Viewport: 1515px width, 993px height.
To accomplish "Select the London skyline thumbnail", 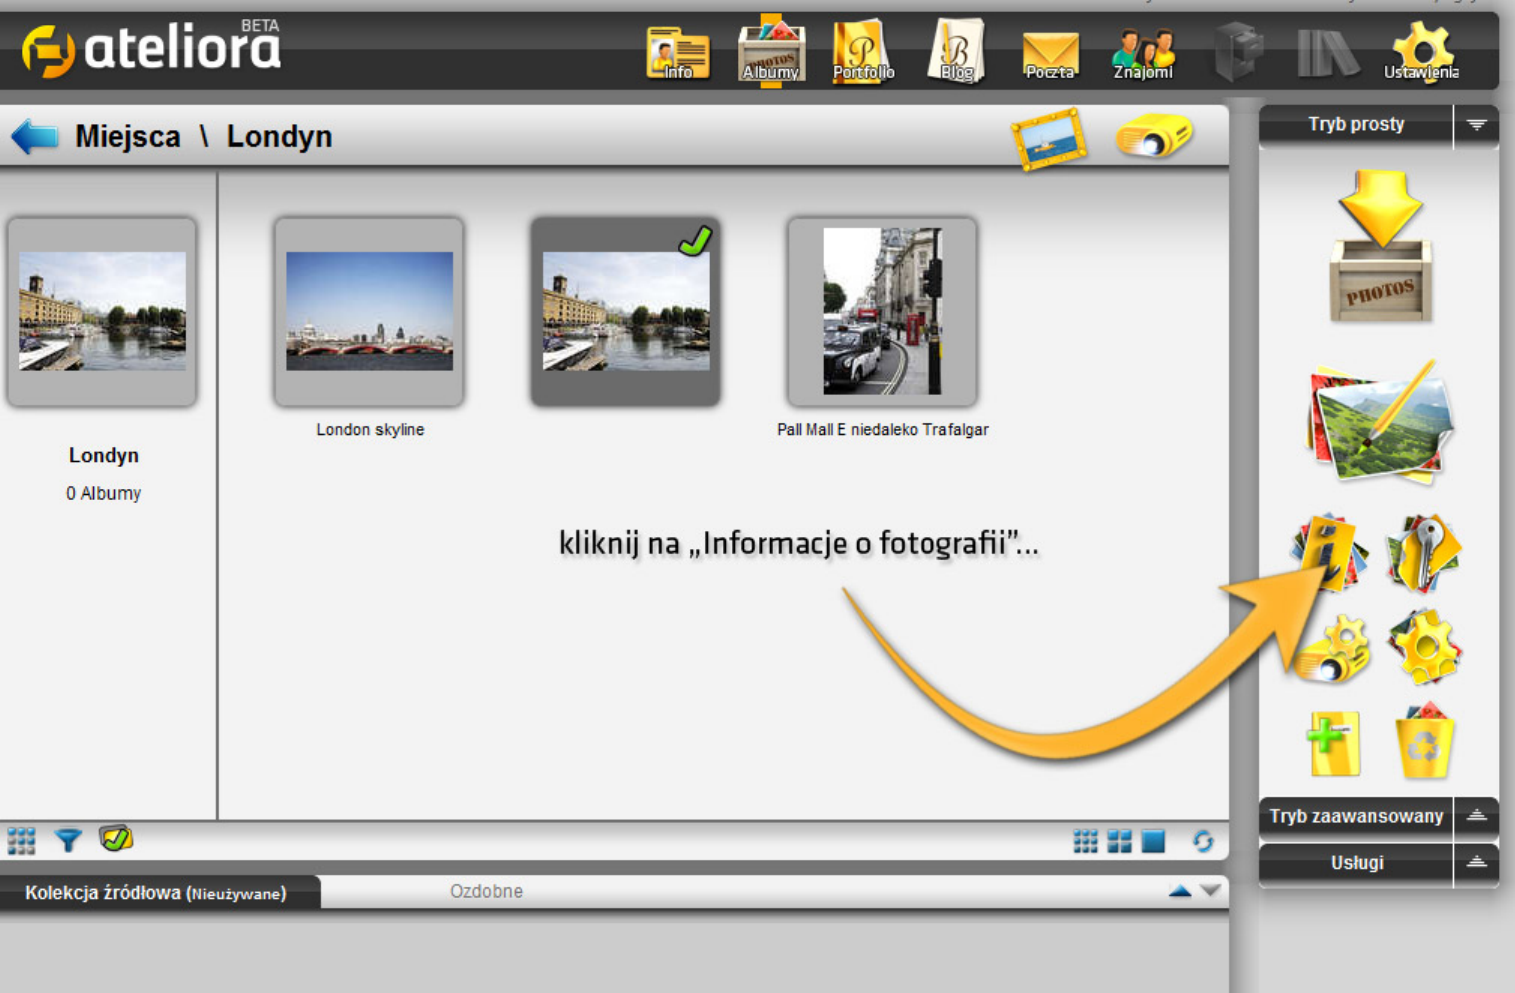I will pyautogui.click(x=369, y=311).
